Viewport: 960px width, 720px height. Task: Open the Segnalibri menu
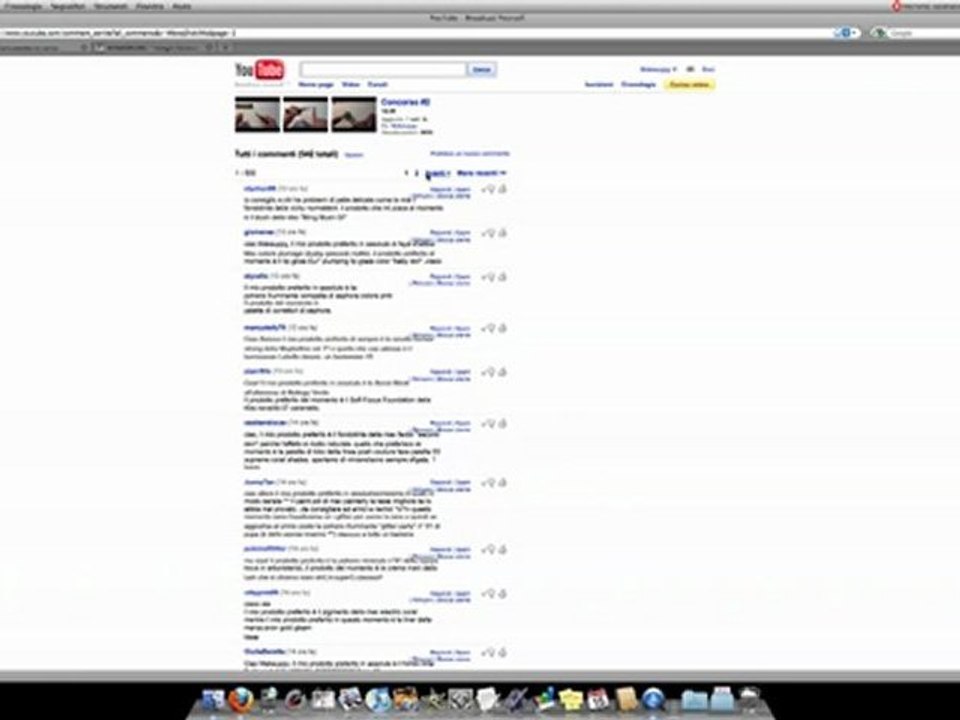pos(67,6)
